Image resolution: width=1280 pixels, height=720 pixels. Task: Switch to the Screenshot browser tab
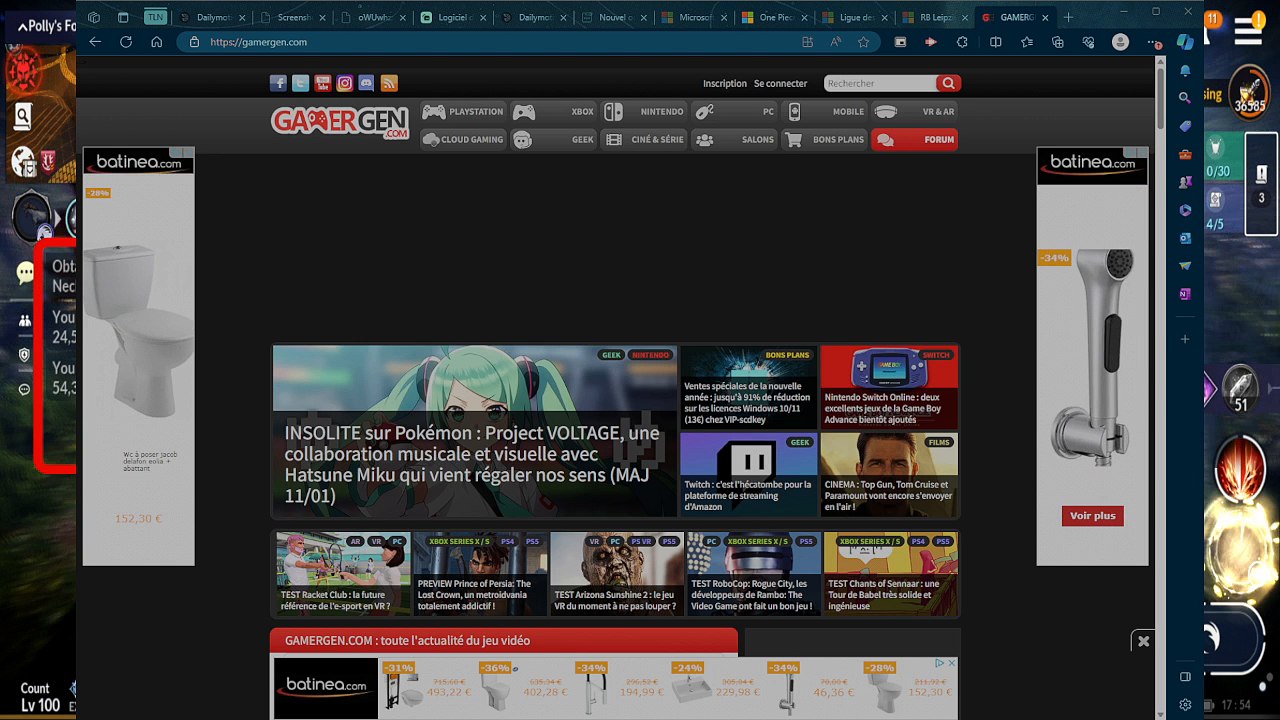pyautogui.click(x=294, y=17)
